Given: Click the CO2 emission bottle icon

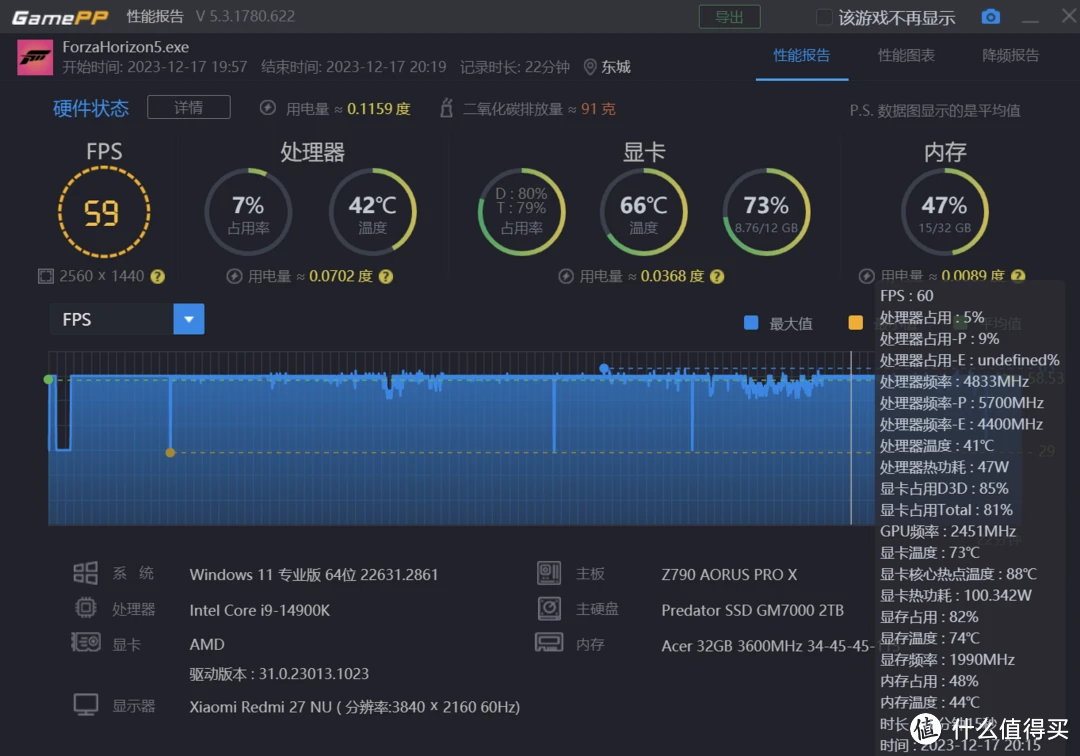Looking at the screenshot, I should pyautogui.click(x=446, y=108).
